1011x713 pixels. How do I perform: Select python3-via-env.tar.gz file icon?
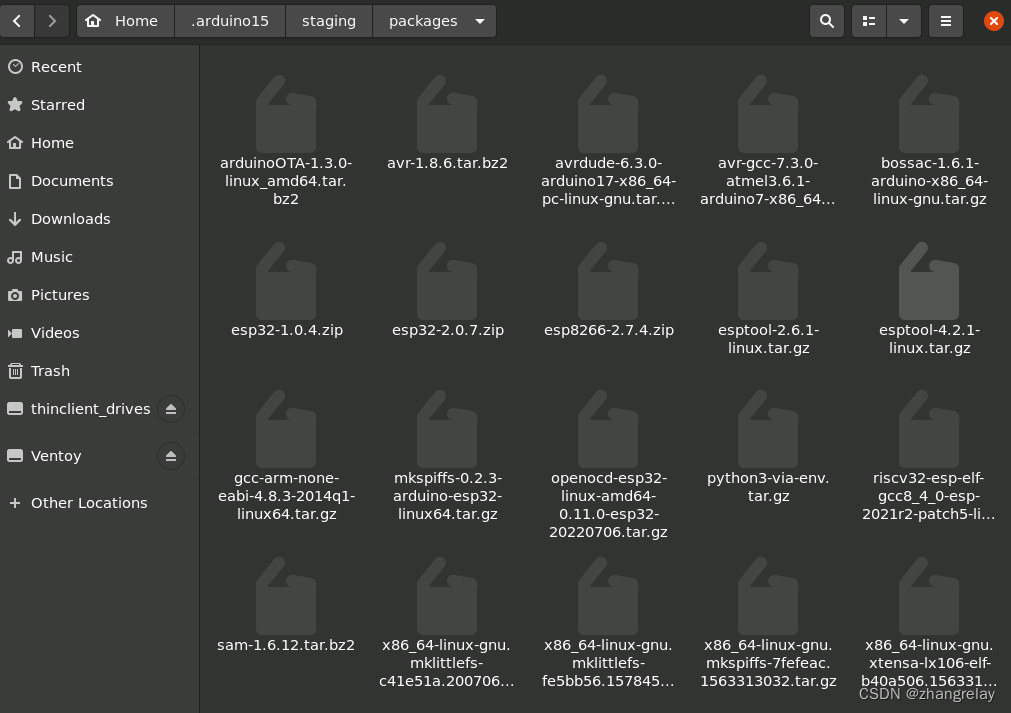[768, 429]
